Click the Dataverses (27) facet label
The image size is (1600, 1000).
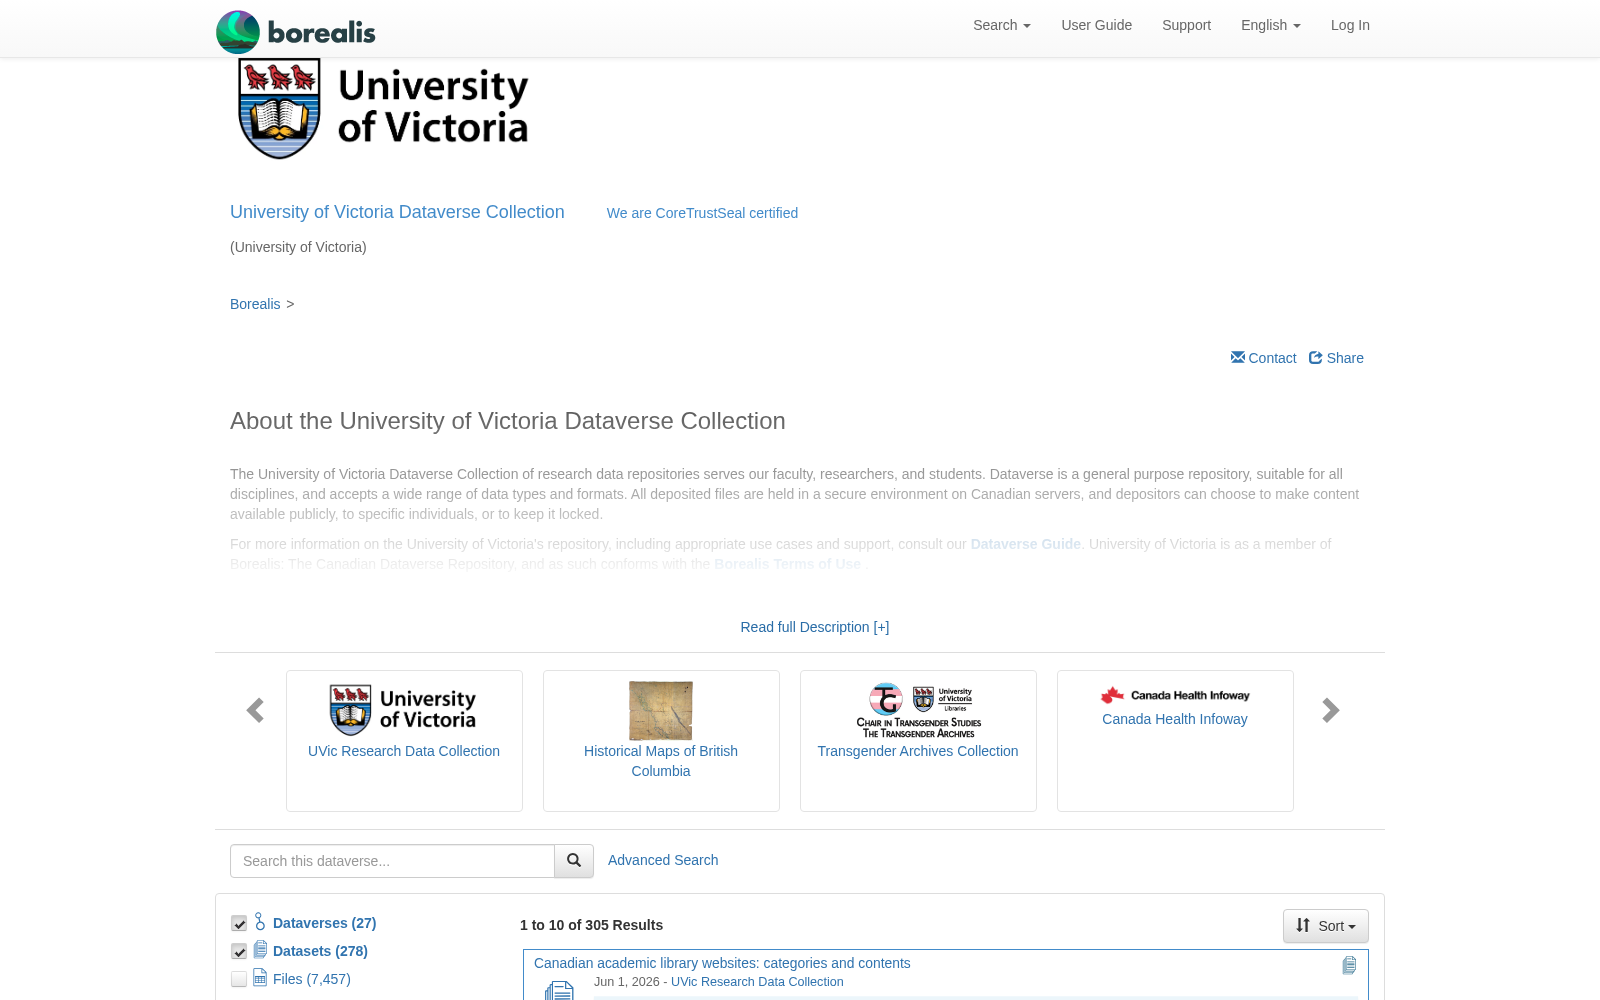pos(324,923)
